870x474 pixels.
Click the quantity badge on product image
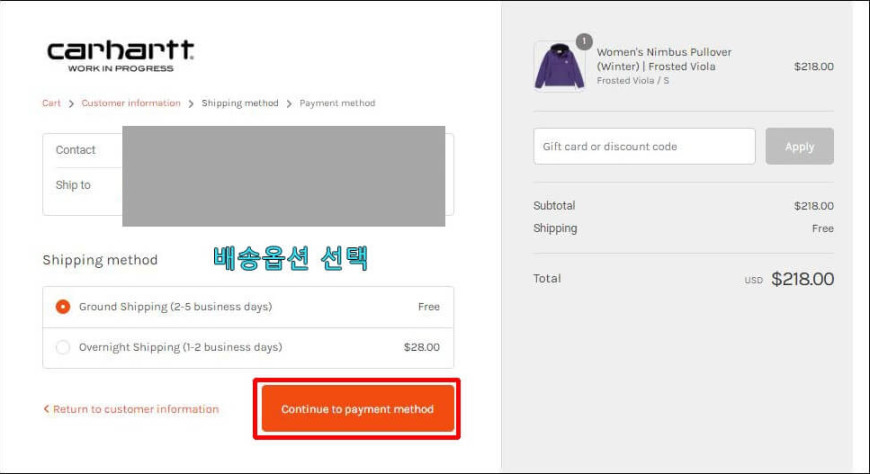click(x=584, y=41)
